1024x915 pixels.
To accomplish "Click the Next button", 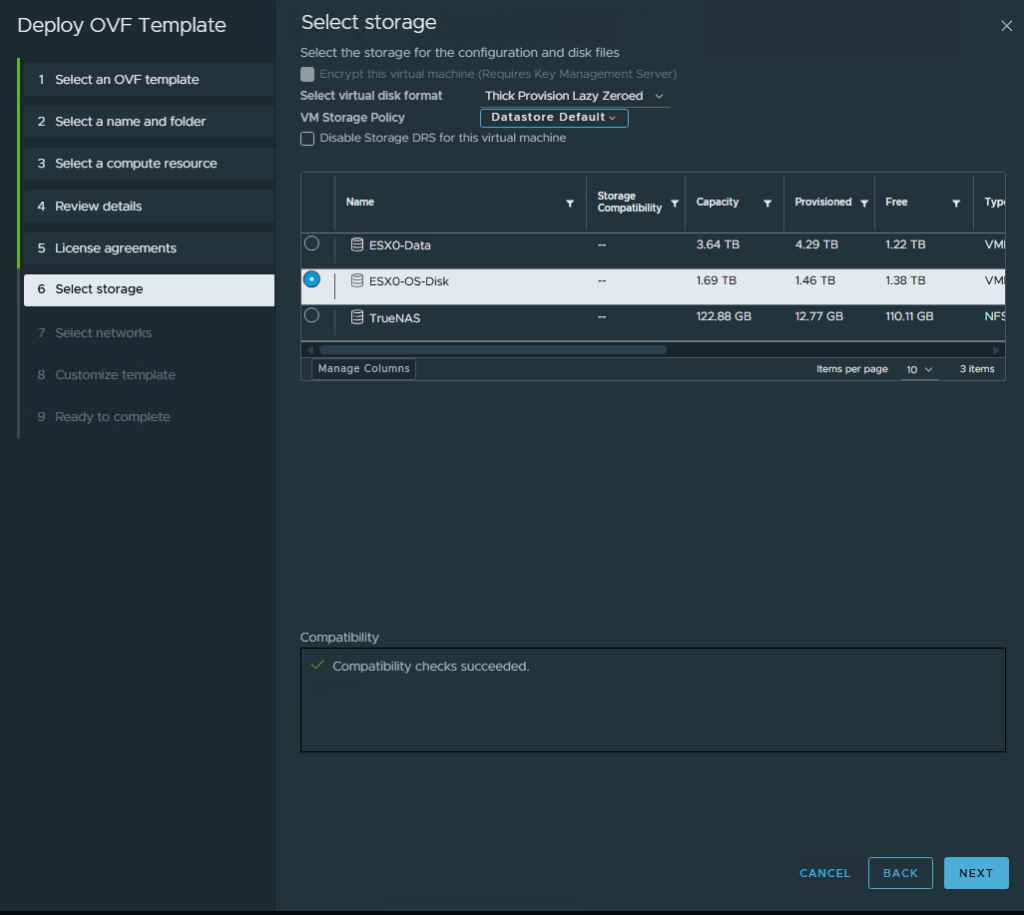I will [975, 873].
